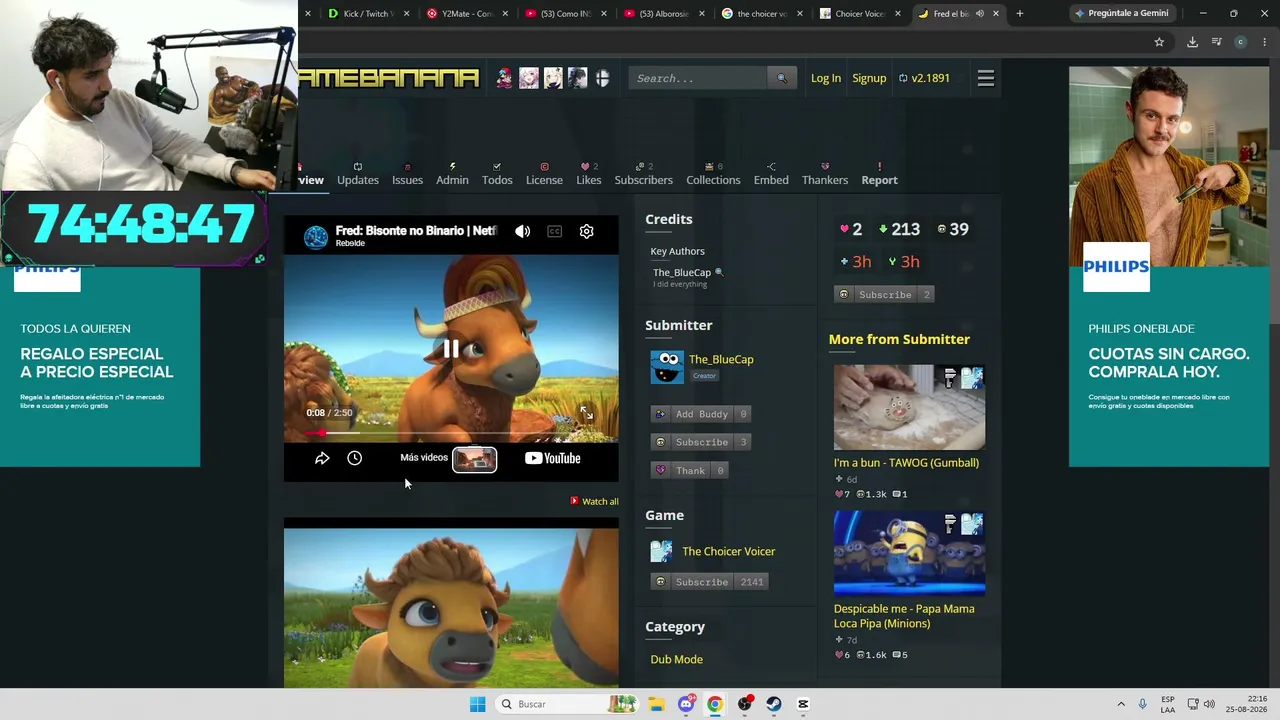Open Despicable me - Papa Mama Loca link

tap(904, 616)
